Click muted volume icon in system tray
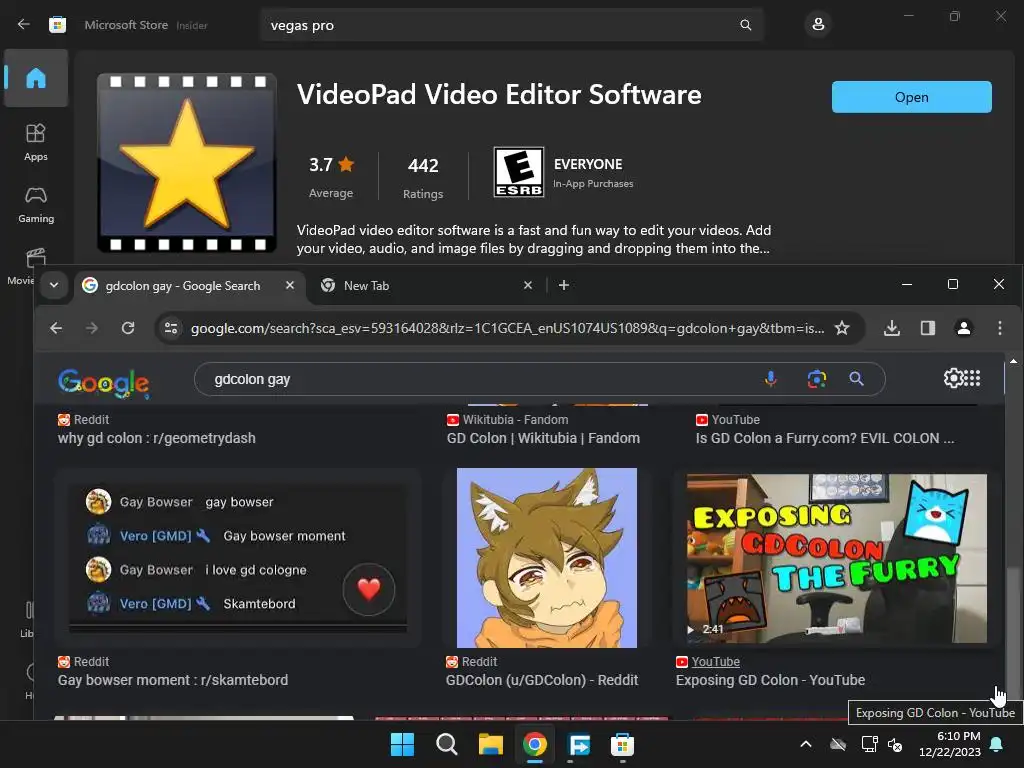The image size is (1024, 768). 895,744
